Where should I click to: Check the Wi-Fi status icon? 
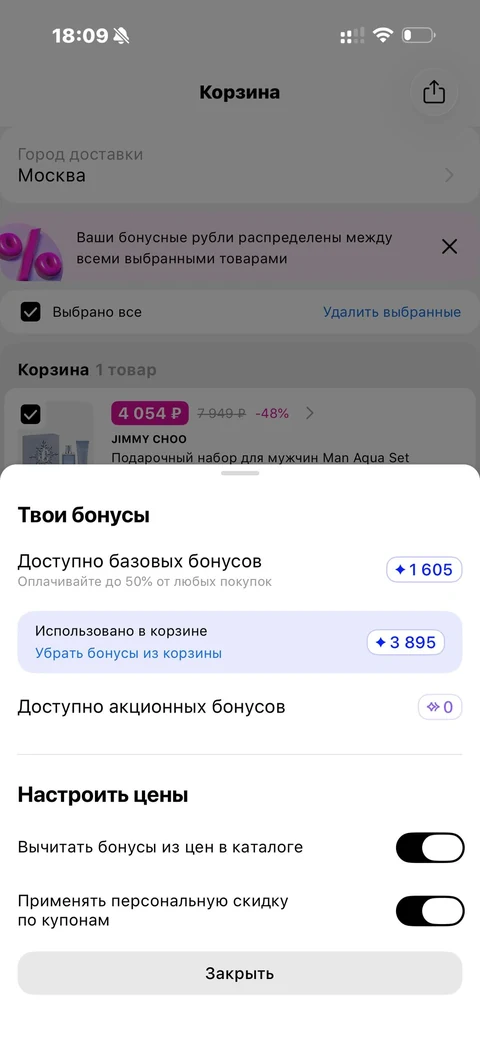point(382,35)
